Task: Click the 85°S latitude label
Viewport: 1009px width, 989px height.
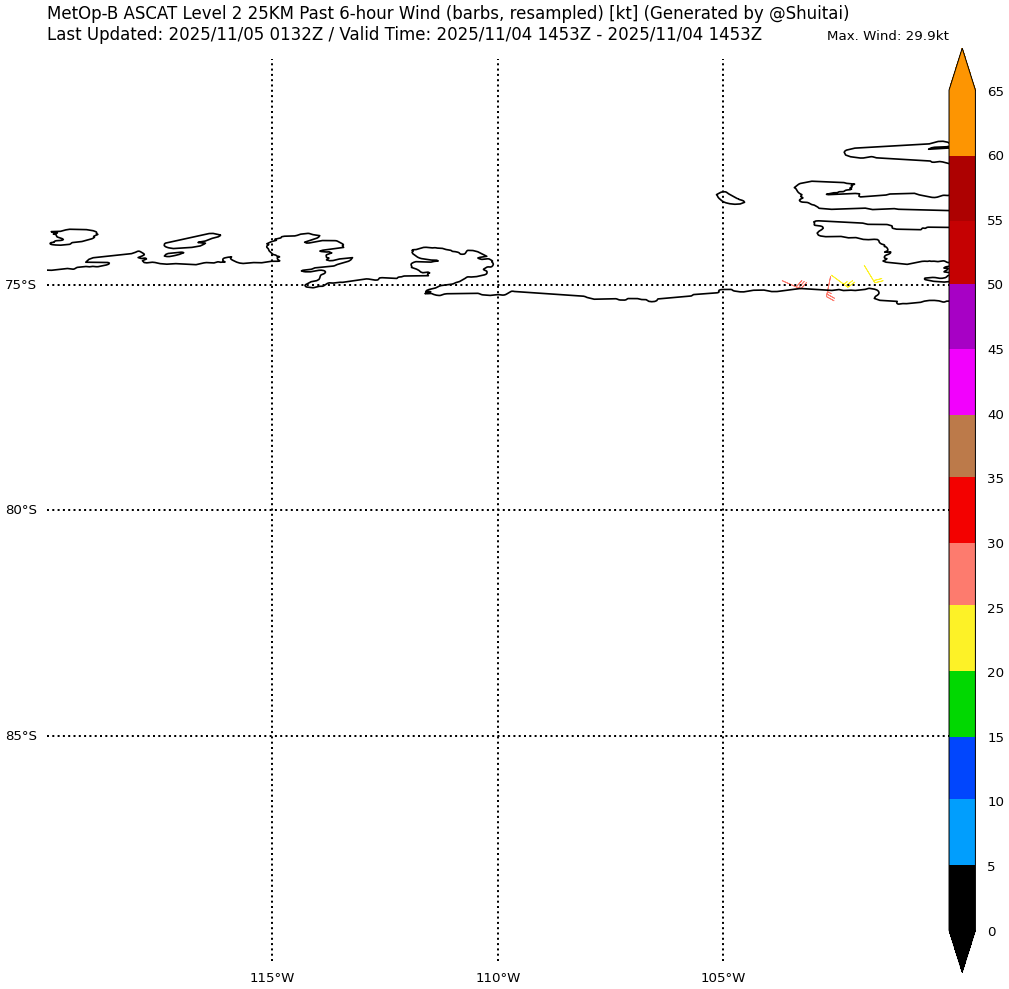Action: click(21, 736)
